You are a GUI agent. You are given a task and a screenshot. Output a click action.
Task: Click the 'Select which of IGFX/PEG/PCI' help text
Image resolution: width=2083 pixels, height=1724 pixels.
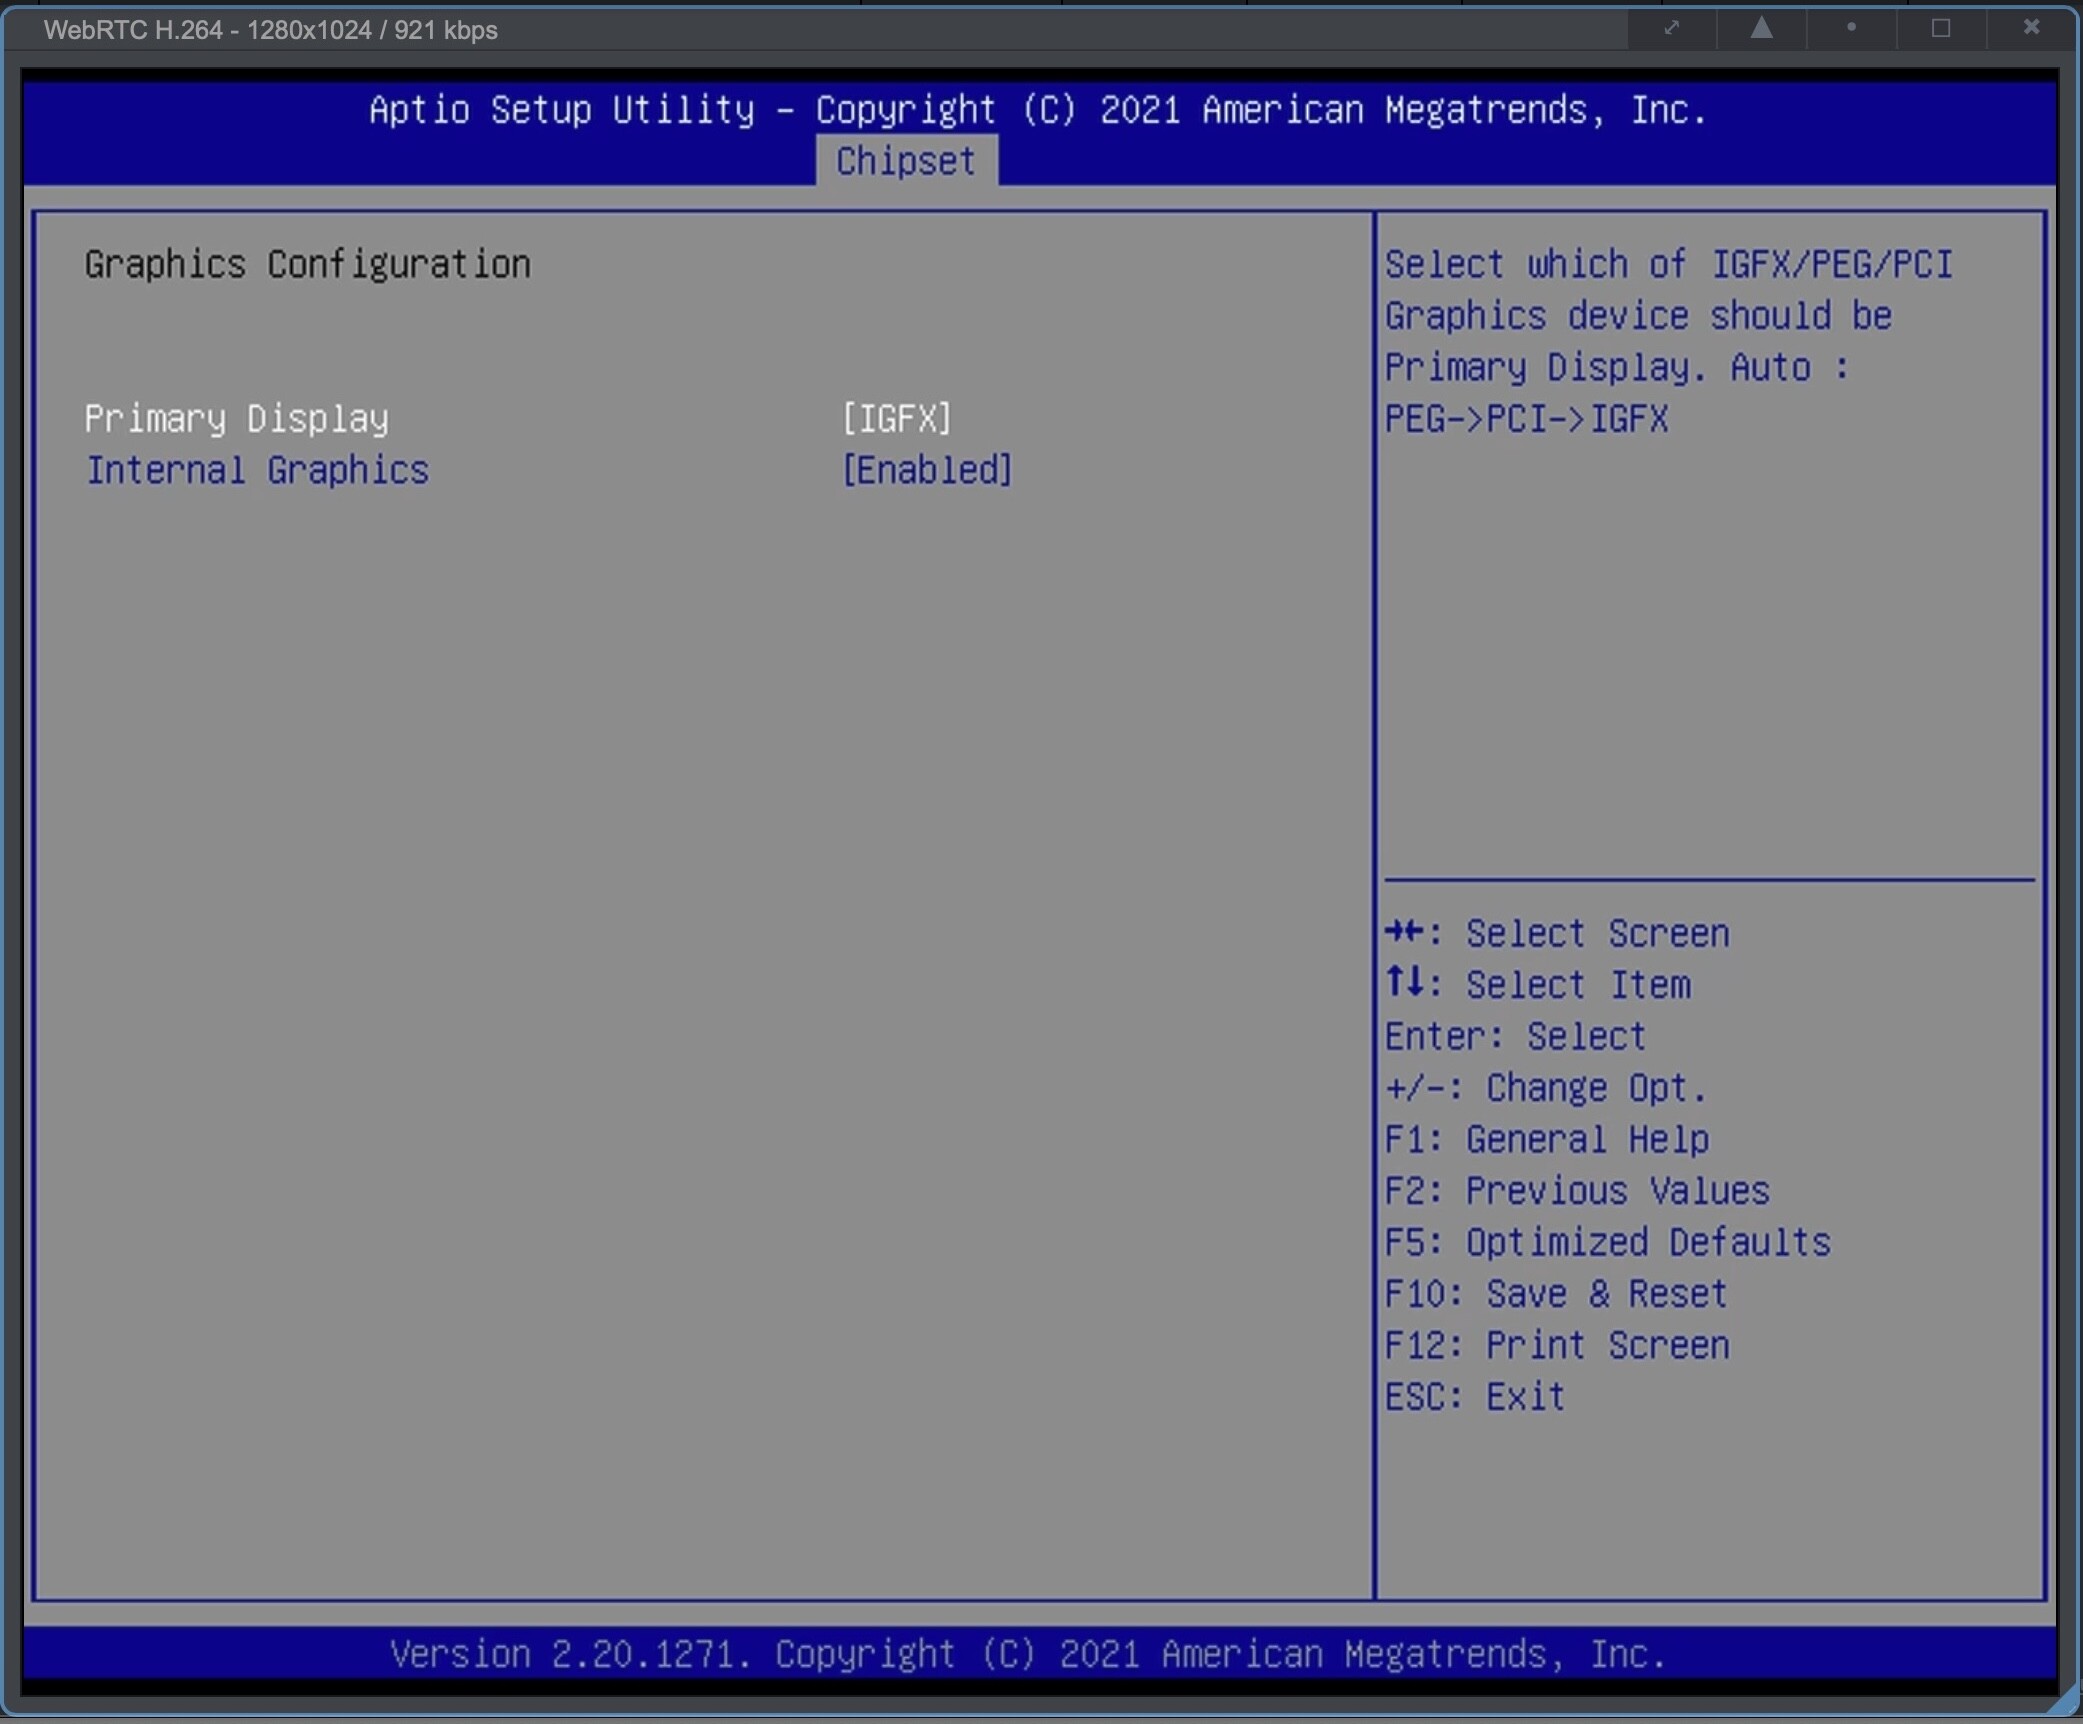point(1669,264)
